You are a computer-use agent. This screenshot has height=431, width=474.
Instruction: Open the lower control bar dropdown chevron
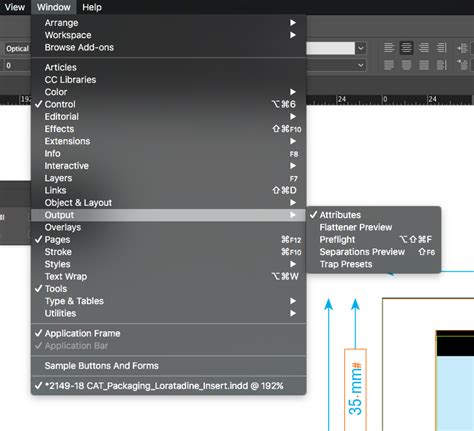pyautogui.click(x=361, y=65)
